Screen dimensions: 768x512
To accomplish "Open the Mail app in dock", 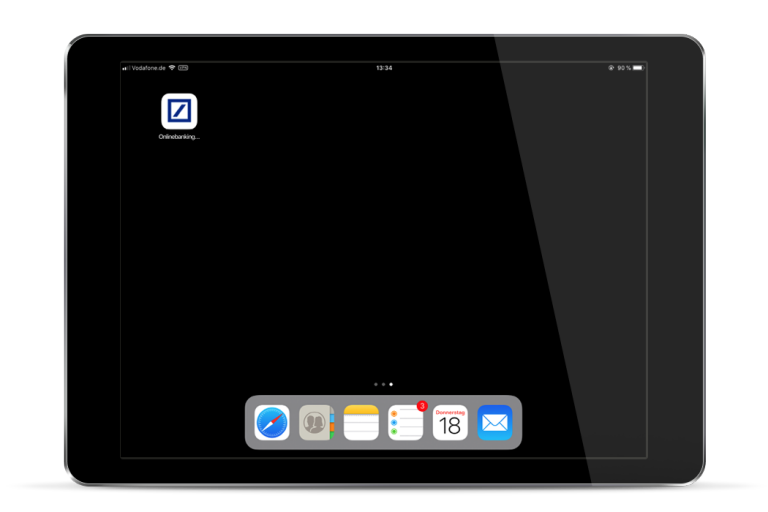I will point(495,422).
